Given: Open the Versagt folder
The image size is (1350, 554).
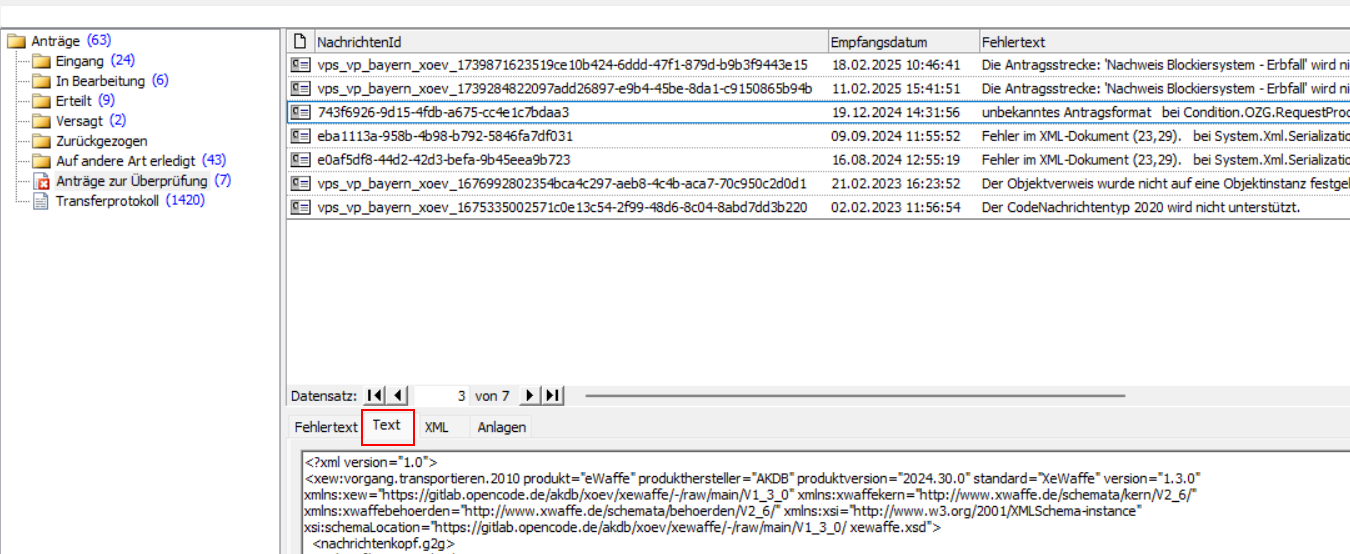Looking at the screenshot, I should point(79,121).
